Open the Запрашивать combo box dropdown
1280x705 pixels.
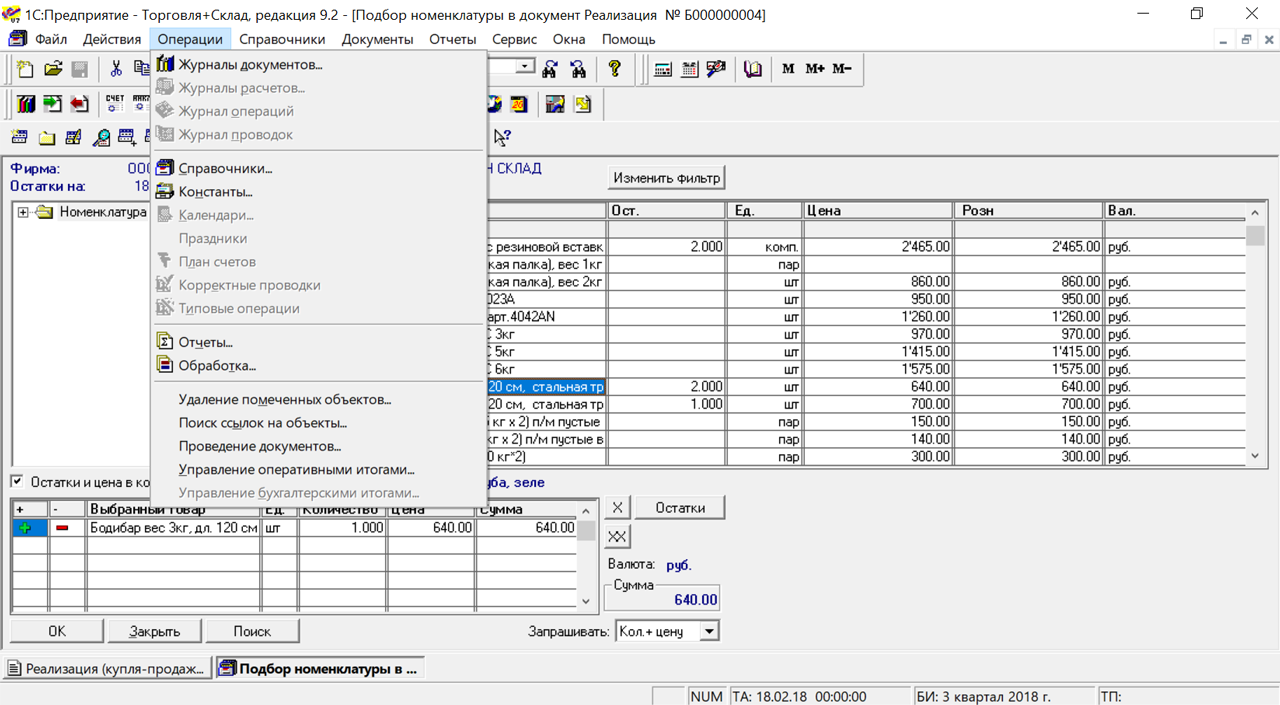tap(709, 632)
